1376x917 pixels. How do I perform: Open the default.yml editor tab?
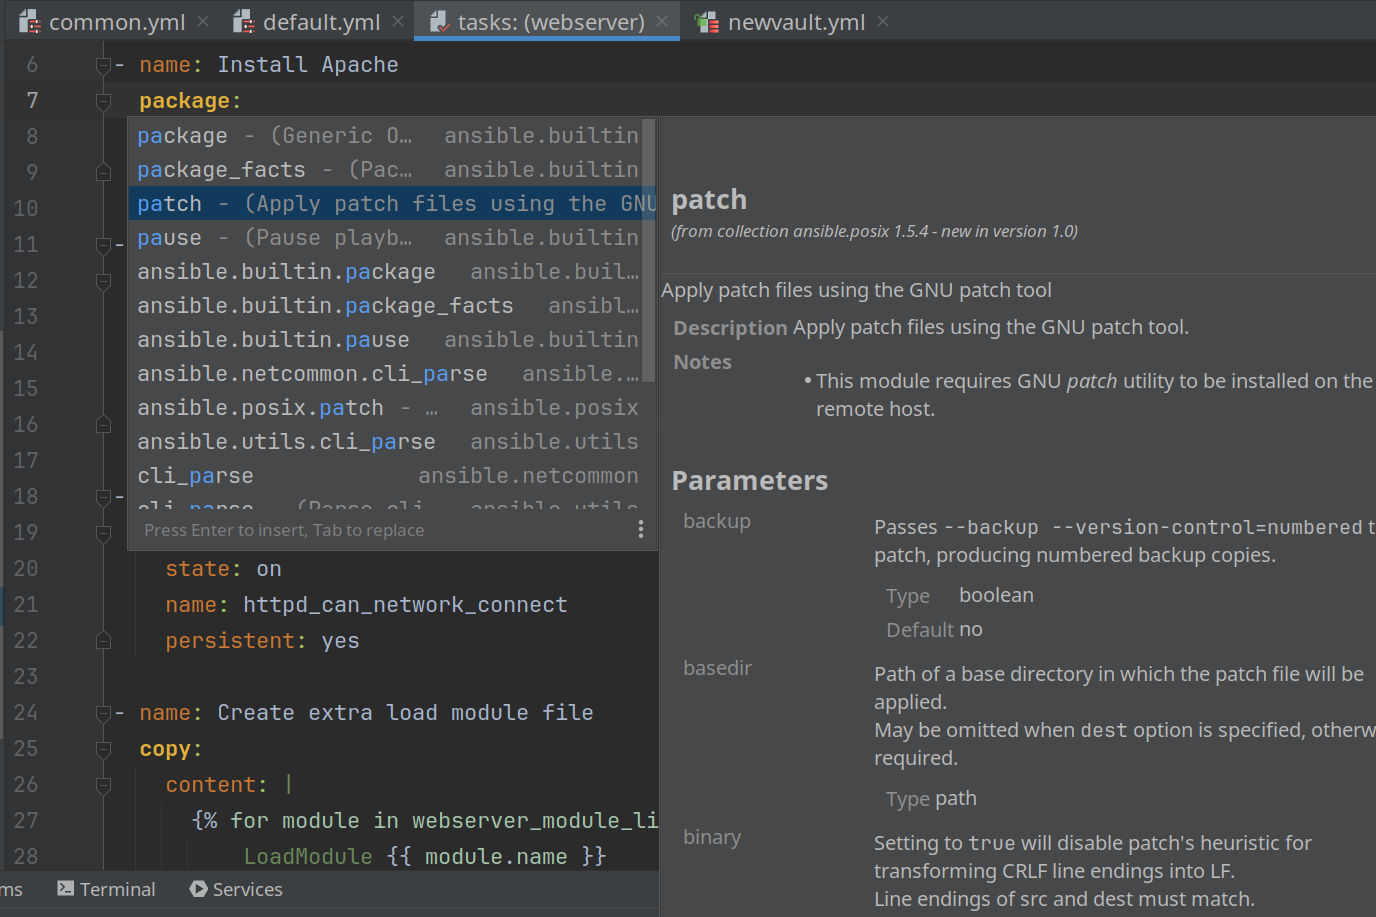(x=321, y=22)
